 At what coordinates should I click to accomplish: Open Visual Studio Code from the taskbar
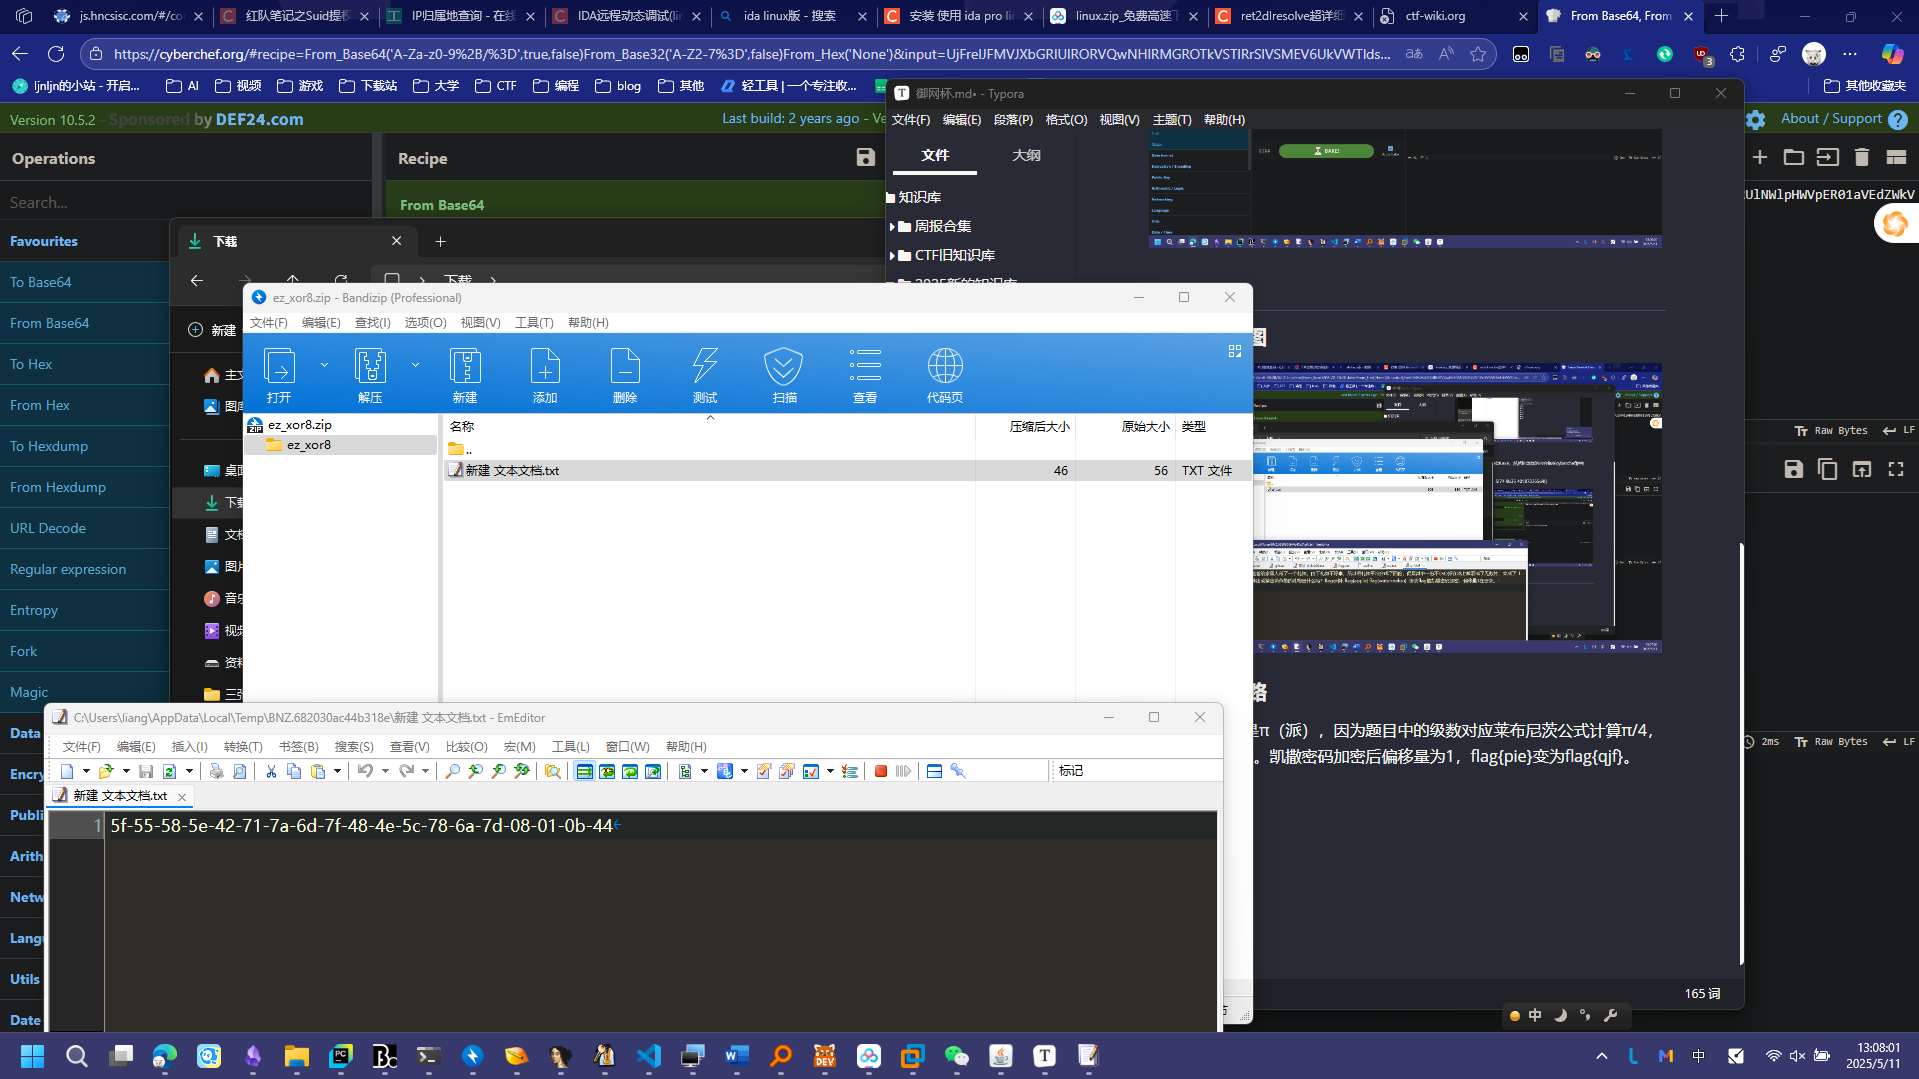tap(649, 1056)
